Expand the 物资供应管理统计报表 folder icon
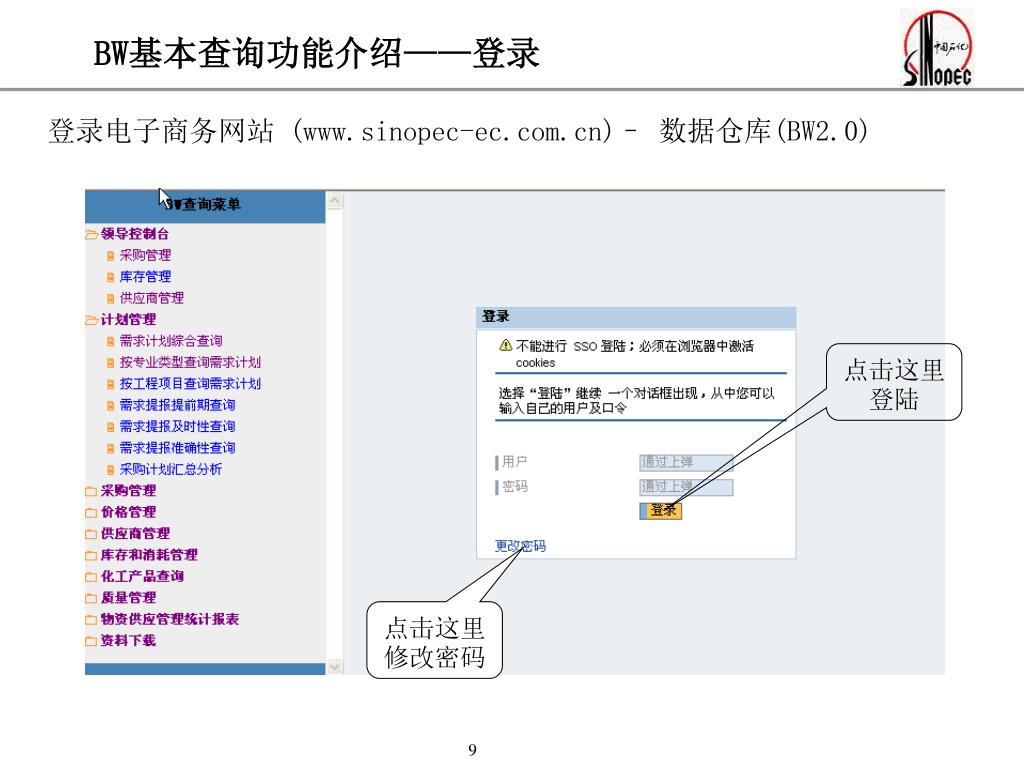 [91, 620]
